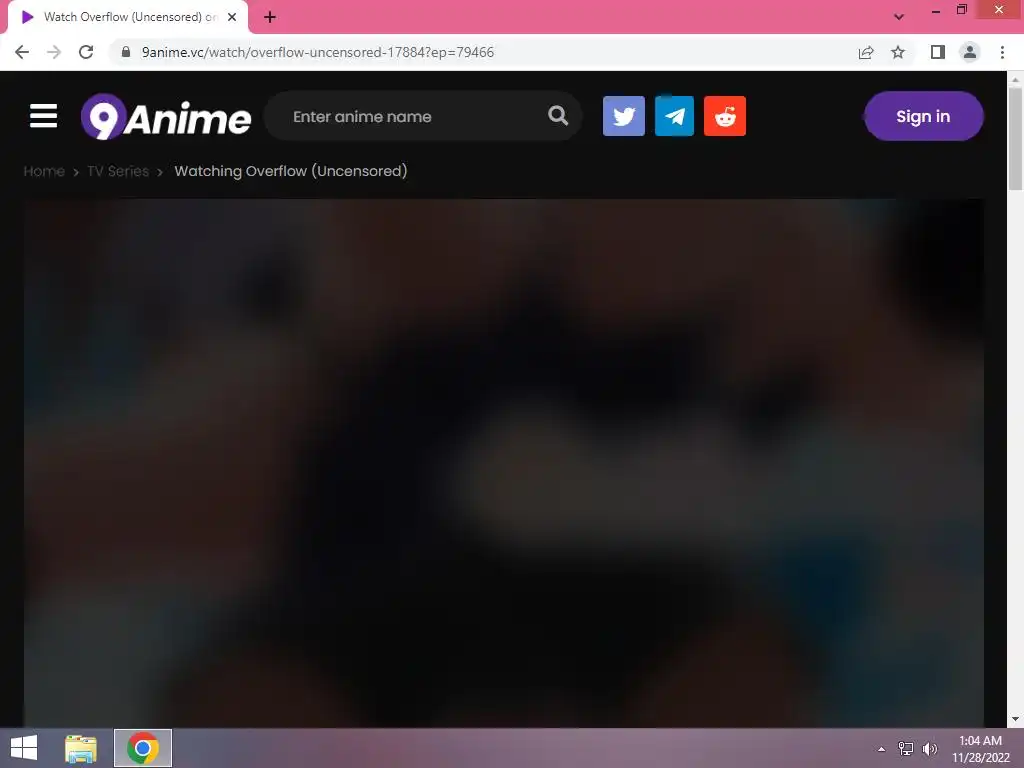Go to the Home breadcrumb
The image size is (1024, 768).
44,171
